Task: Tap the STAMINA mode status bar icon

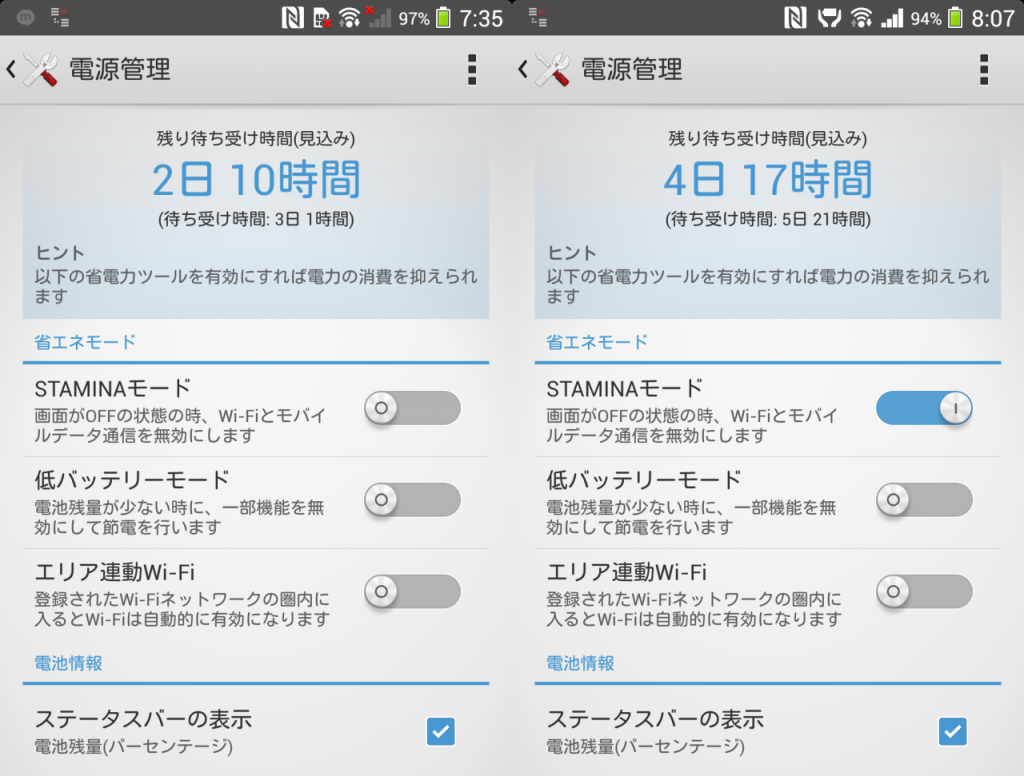Action: click(x=829, y=18)
